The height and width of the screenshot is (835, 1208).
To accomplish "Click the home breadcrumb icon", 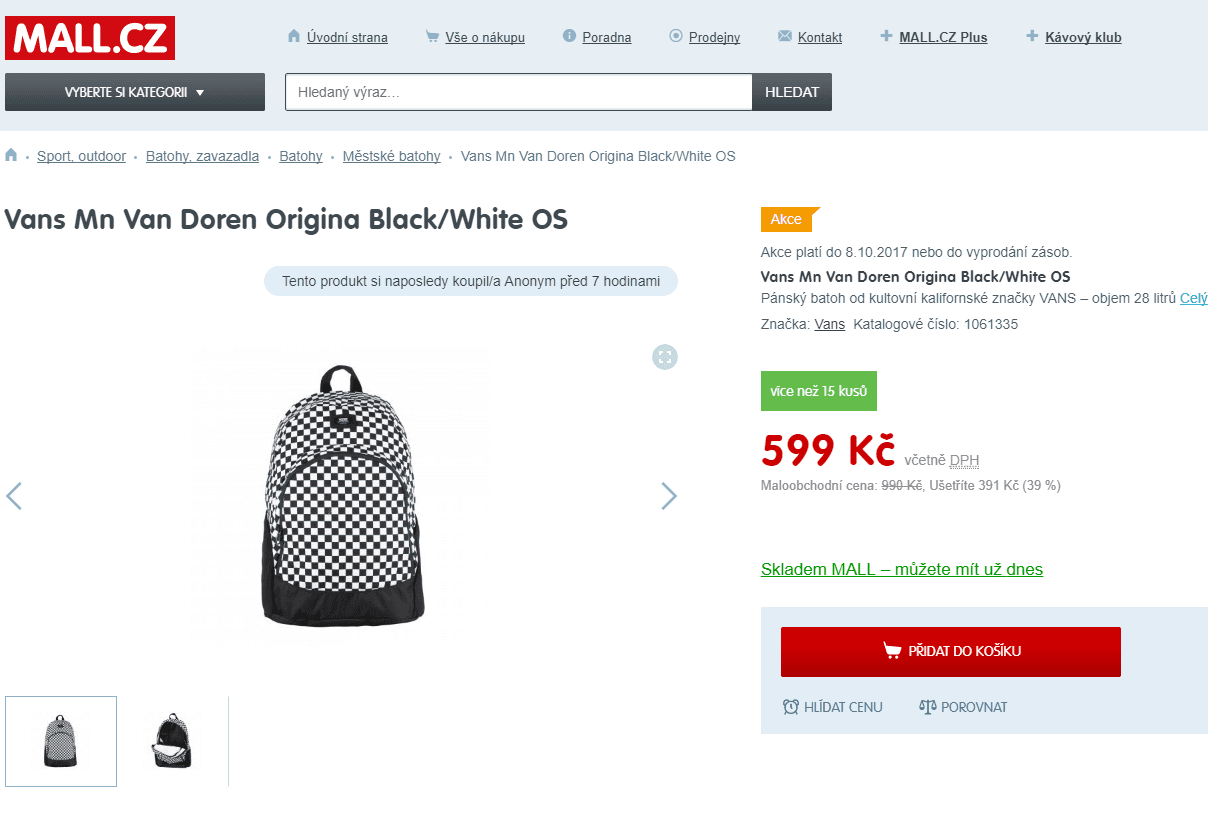I will point(12,155).
